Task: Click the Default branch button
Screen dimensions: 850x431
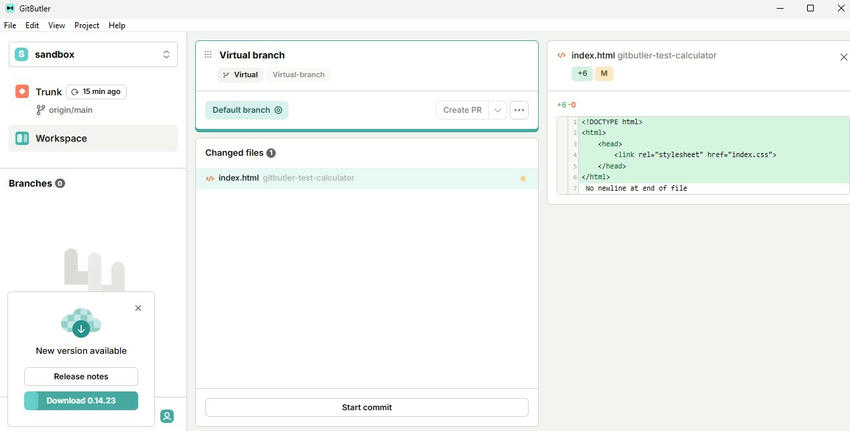Action: click(247, 110)
